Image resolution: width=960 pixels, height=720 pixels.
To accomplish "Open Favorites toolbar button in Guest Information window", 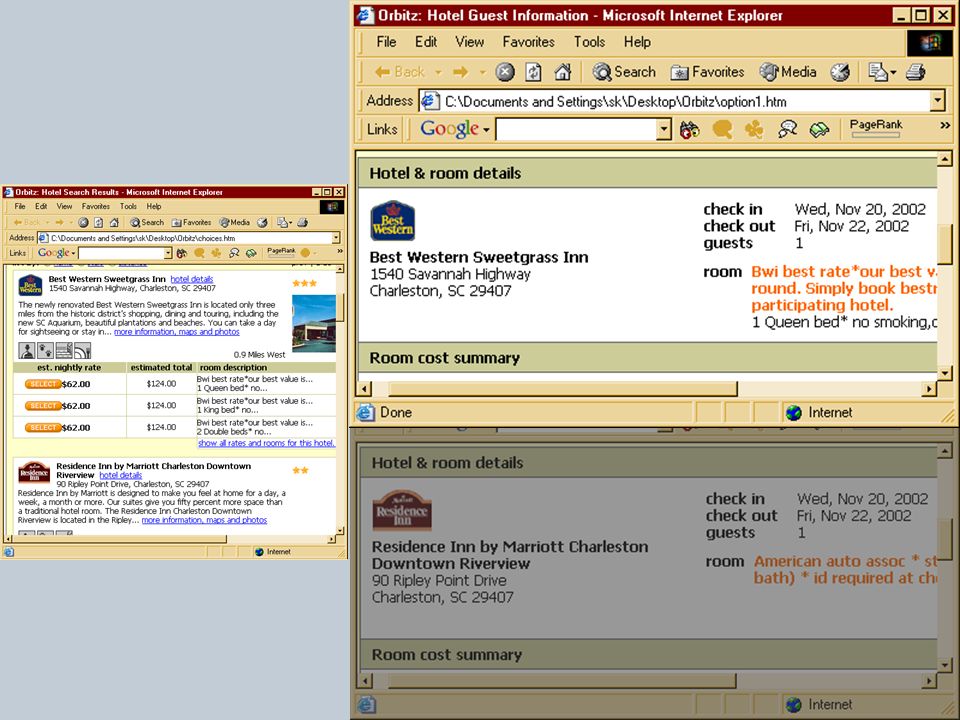I will click(707, 72).
